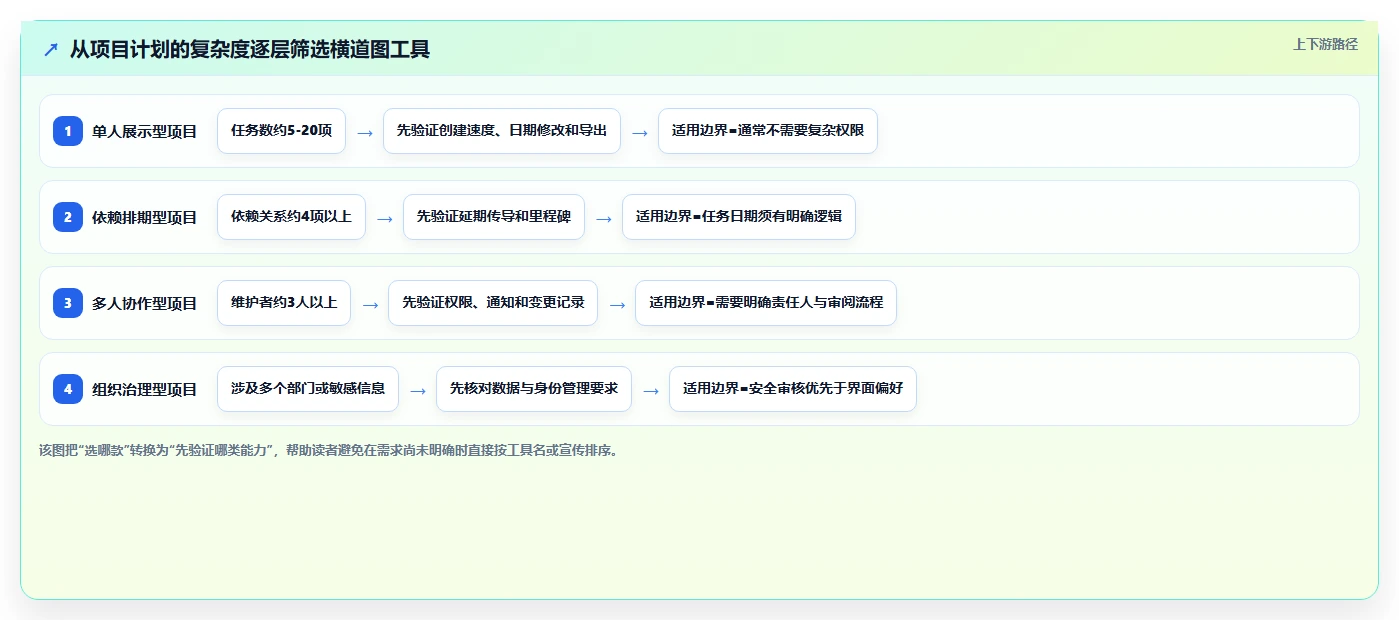Click the 先验证权限、通知和变更记录 box
1399x620 pixels.
pos(493,303)
